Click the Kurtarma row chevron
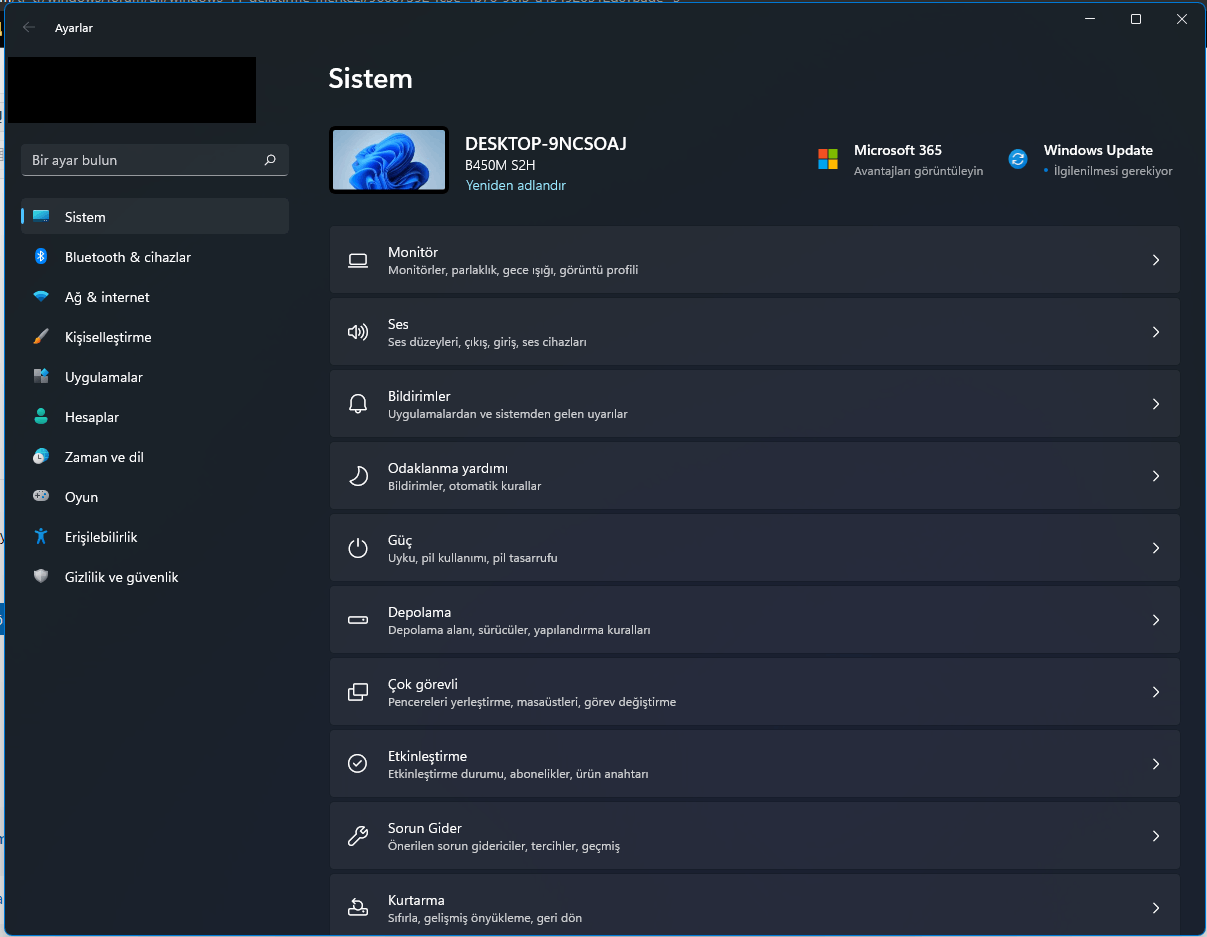Viewport: 1207px width, 937px height. pos(1156,908)
